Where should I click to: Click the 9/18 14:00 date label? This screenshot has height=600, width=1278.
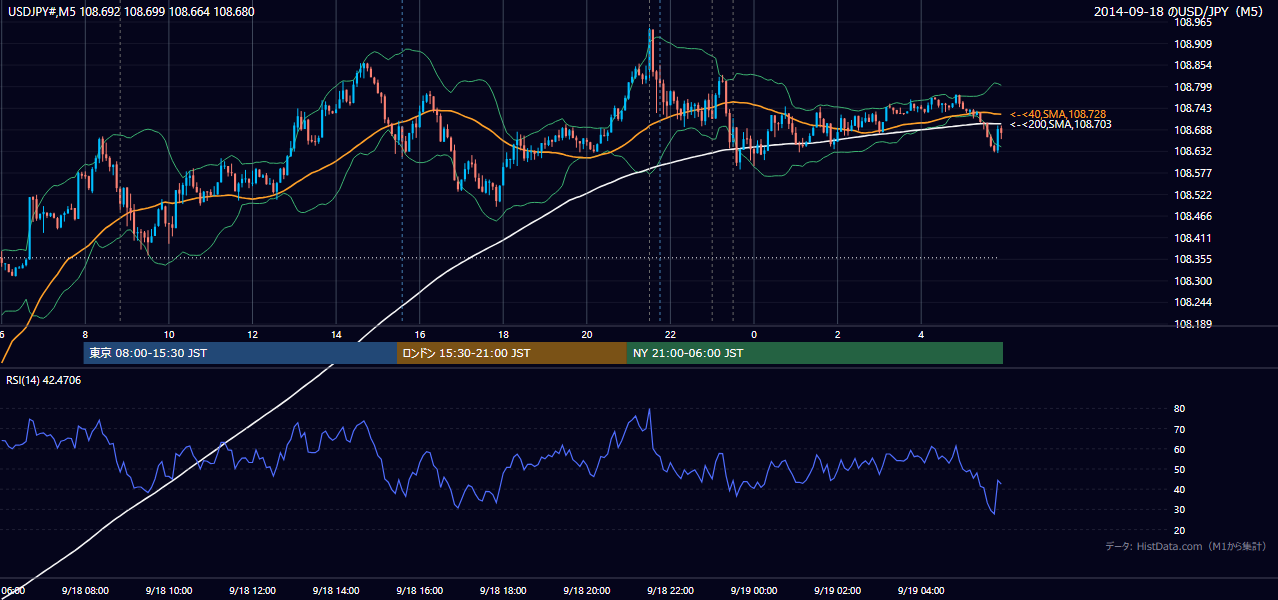pos(335,590)
